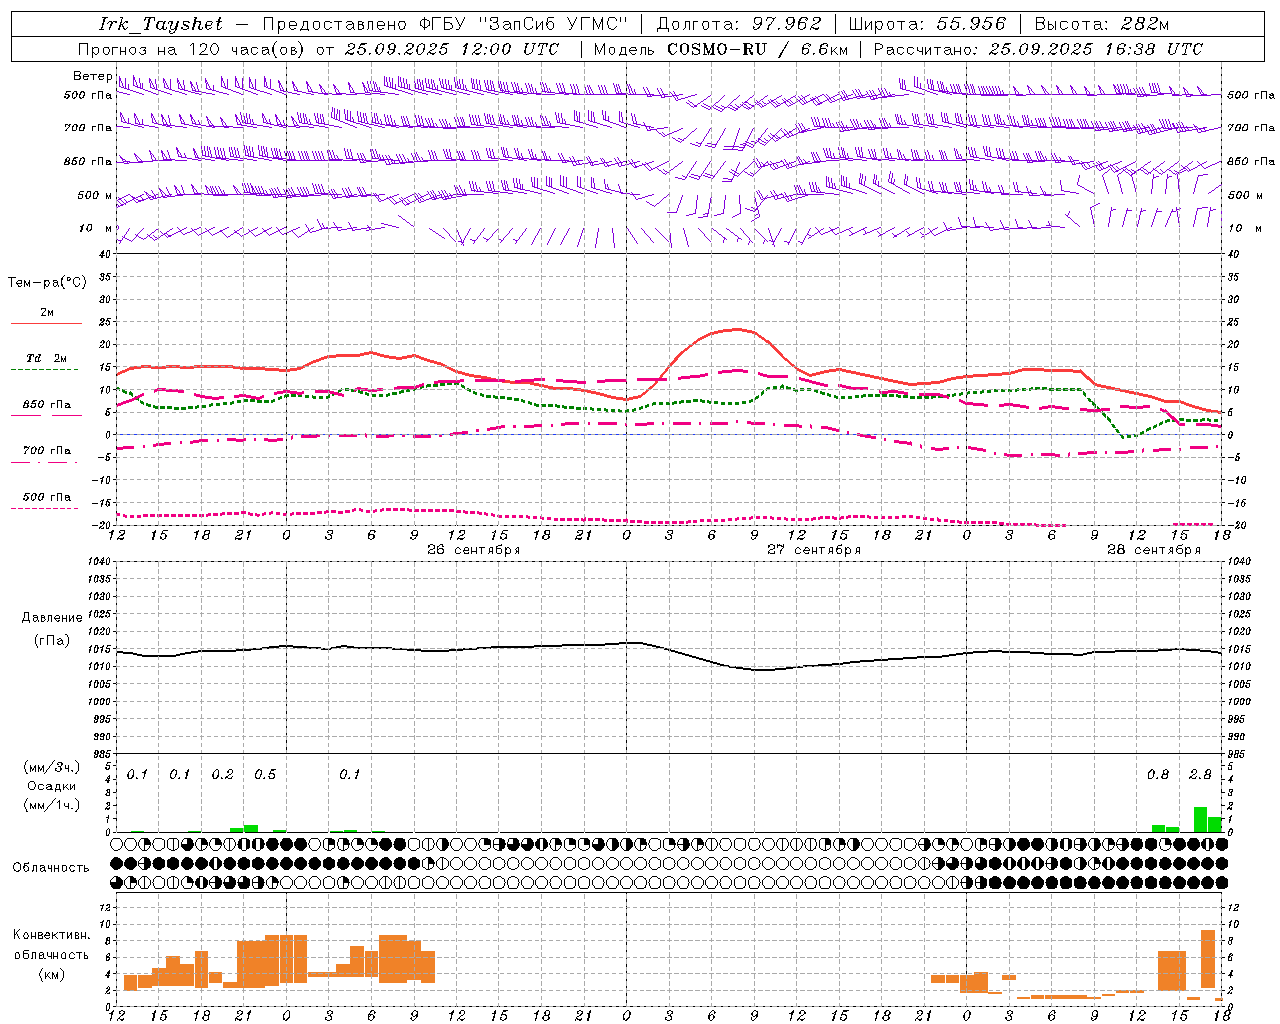Click the lowest dip of the black pressure curve
The height and width of the screenshot is (1024, 1280).
click(760, 669)
